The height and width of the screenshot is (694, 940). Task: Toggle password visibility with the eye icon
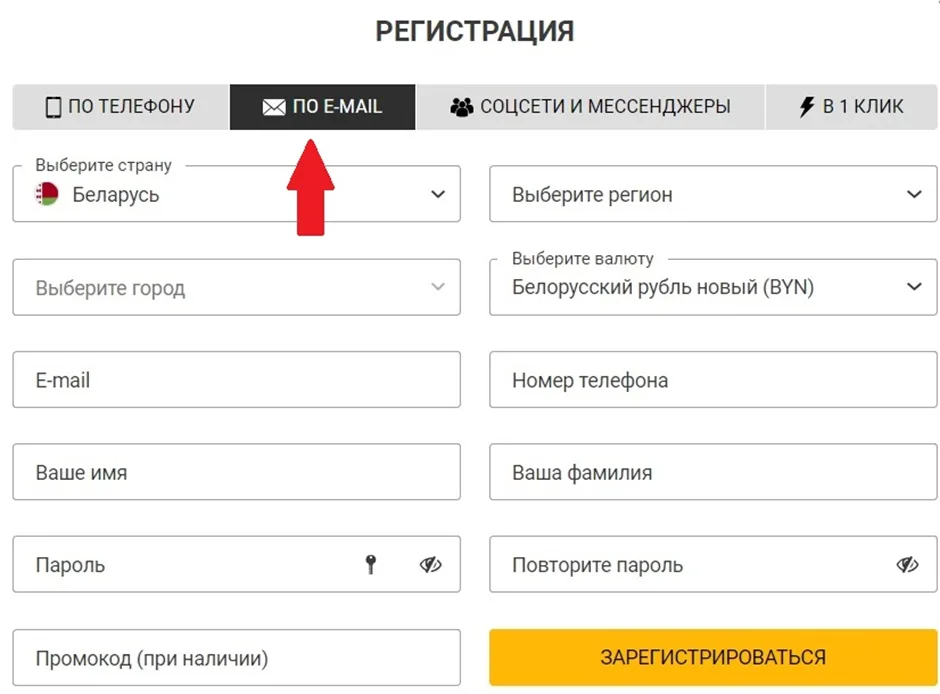(x=430, y=564)
